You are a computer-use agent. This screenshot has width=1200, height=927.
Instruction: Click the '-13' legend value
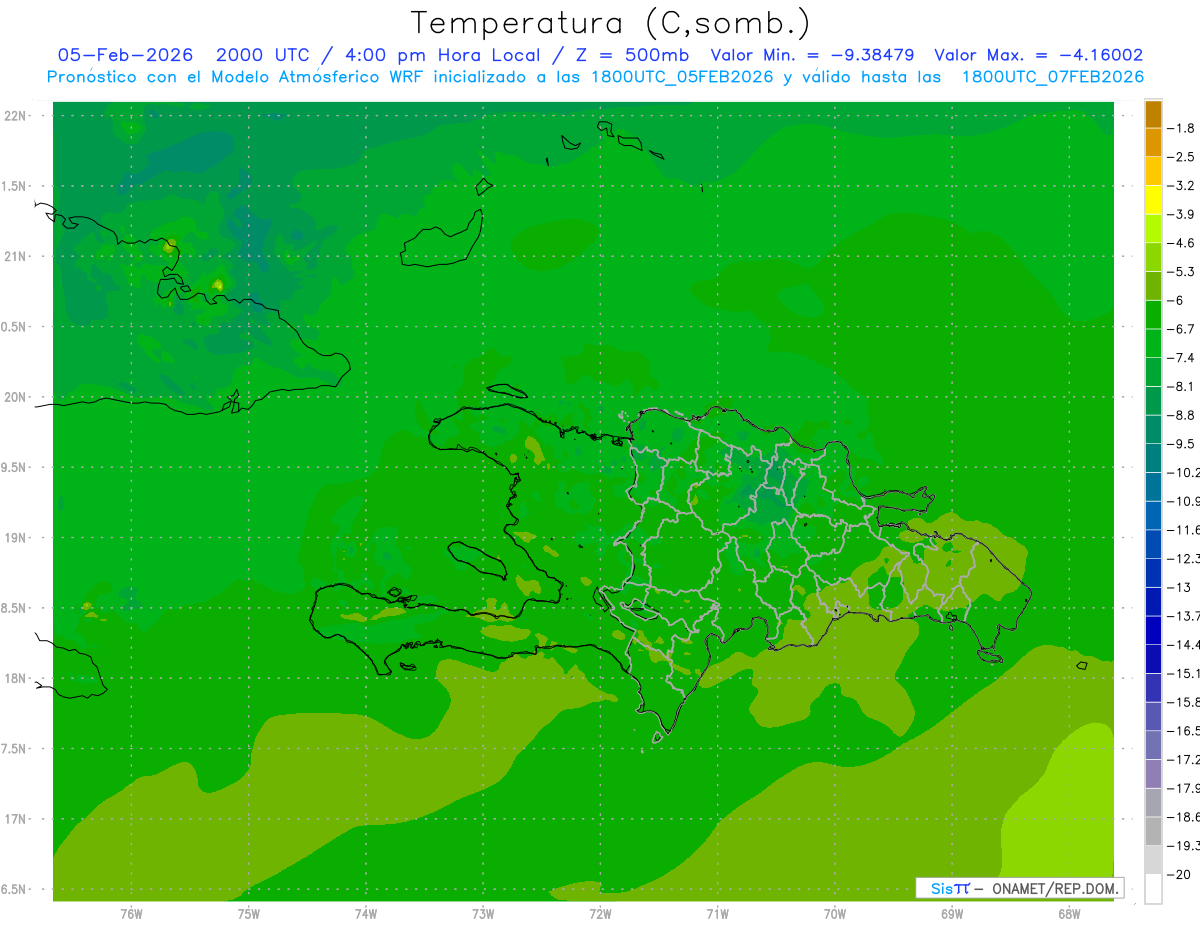[1179, 587]
